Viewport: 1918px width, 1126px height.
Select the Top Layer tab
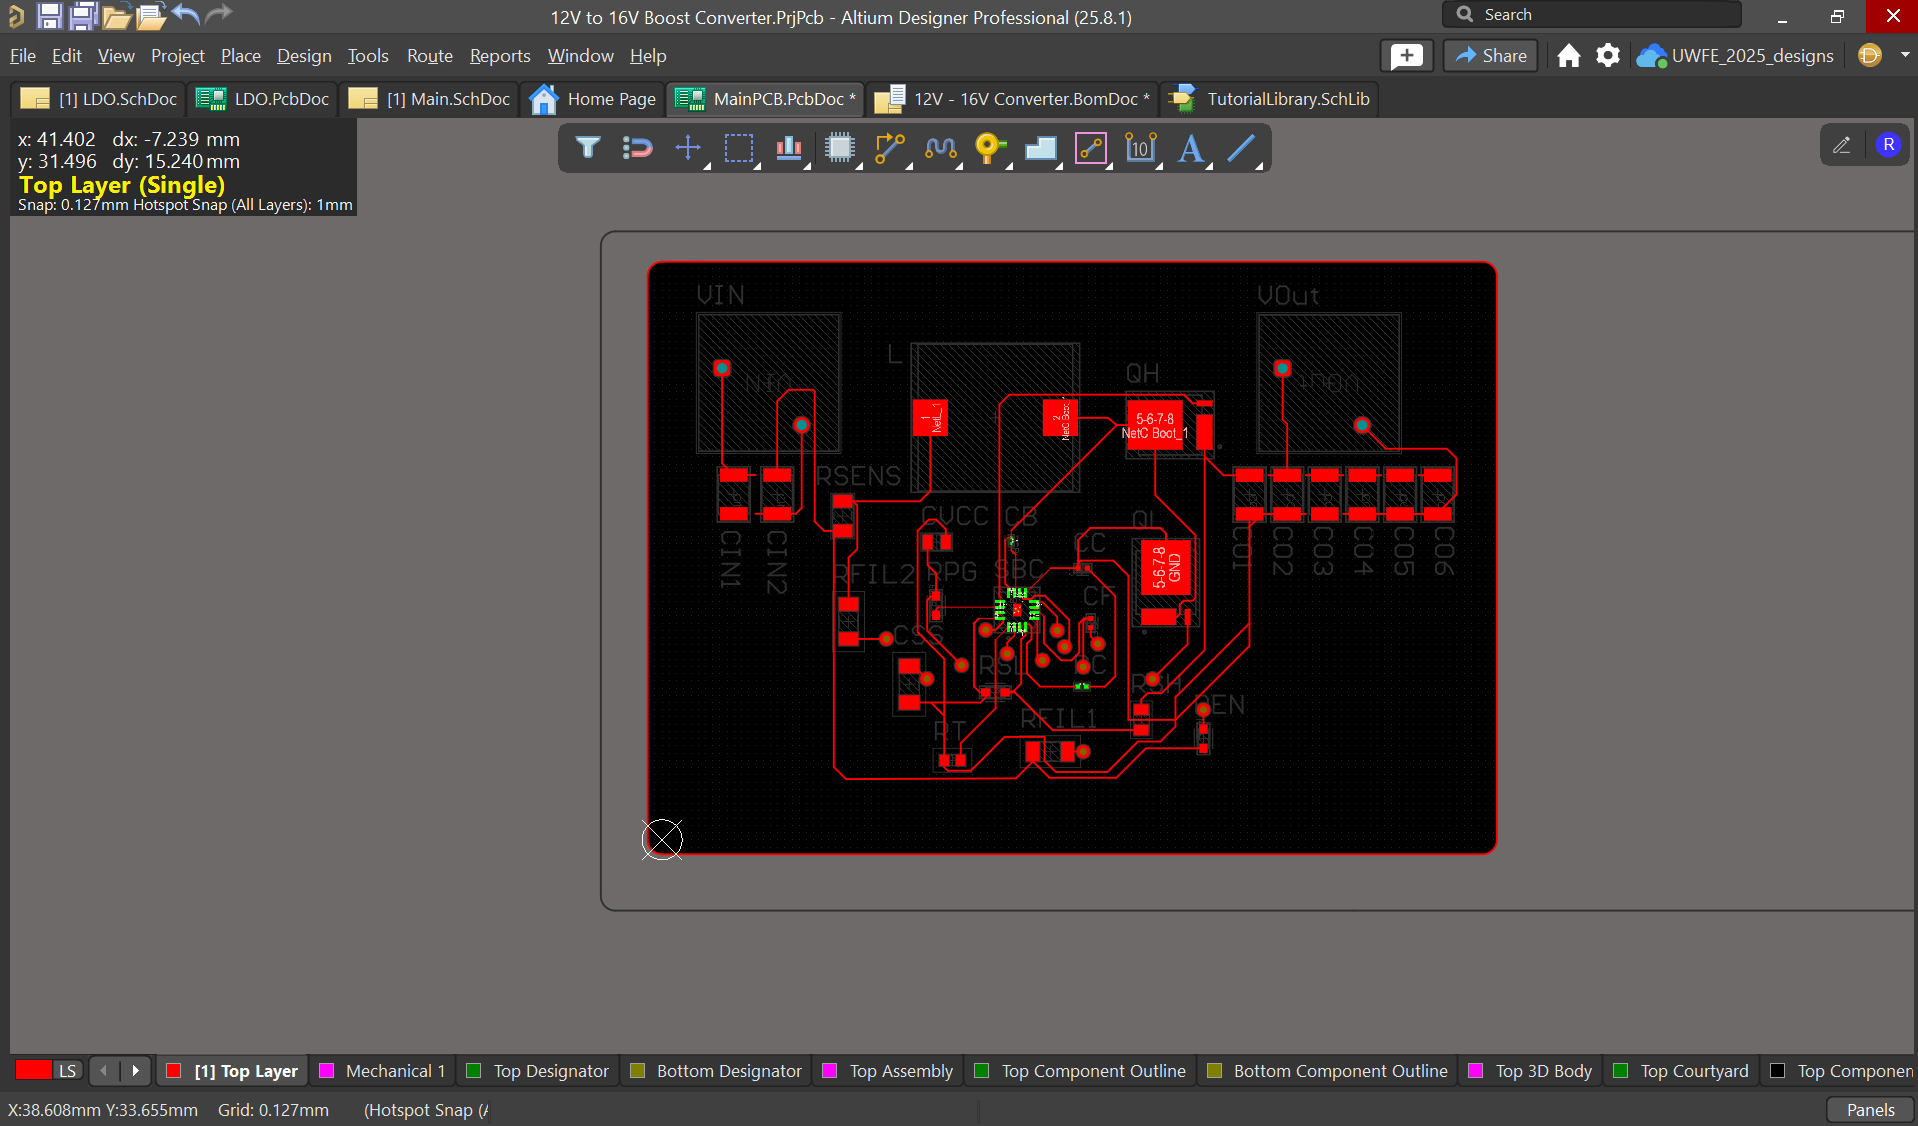233,1071
